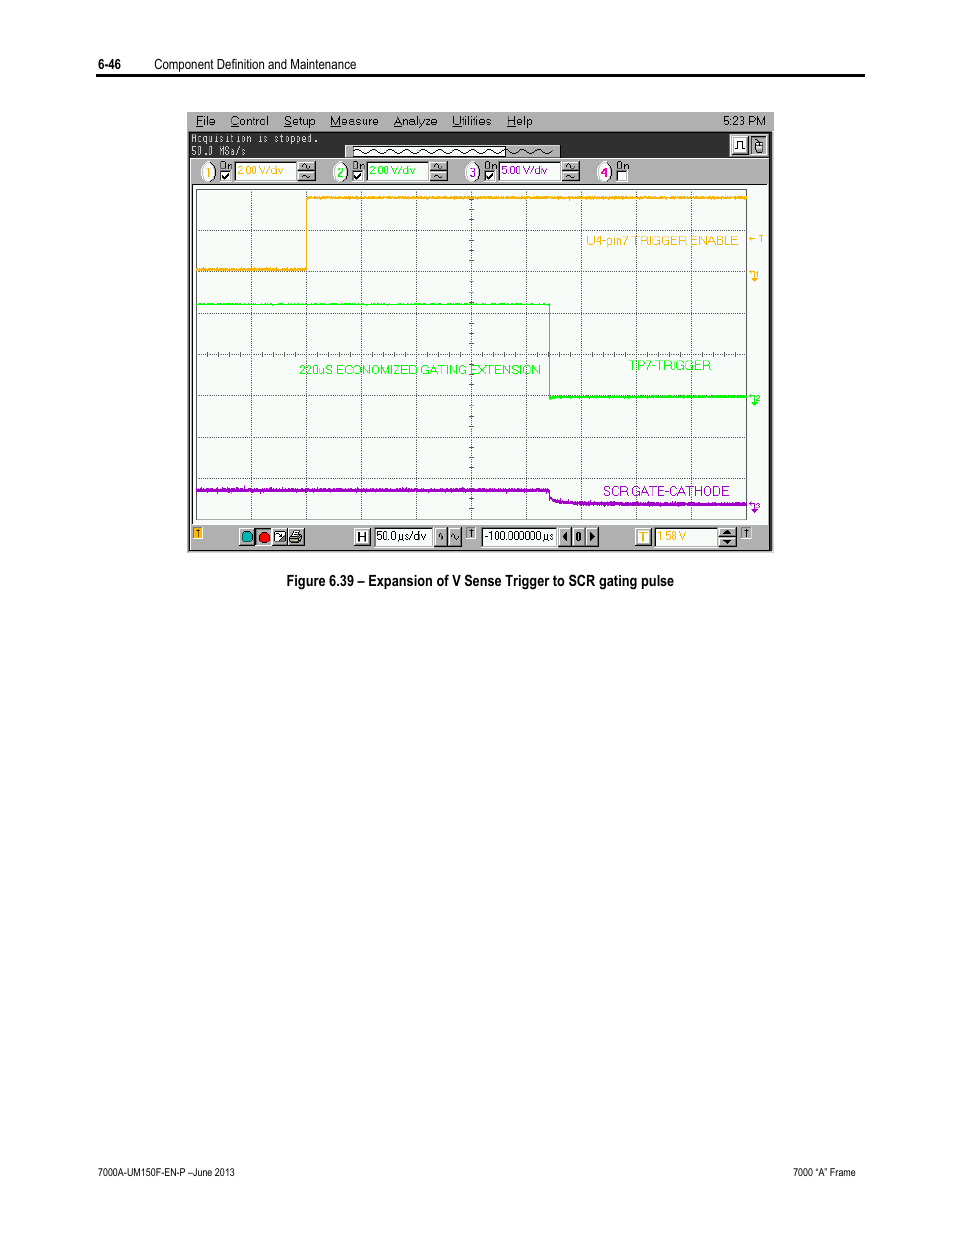Toggle channel 2 On checkbox

(357, 176)
